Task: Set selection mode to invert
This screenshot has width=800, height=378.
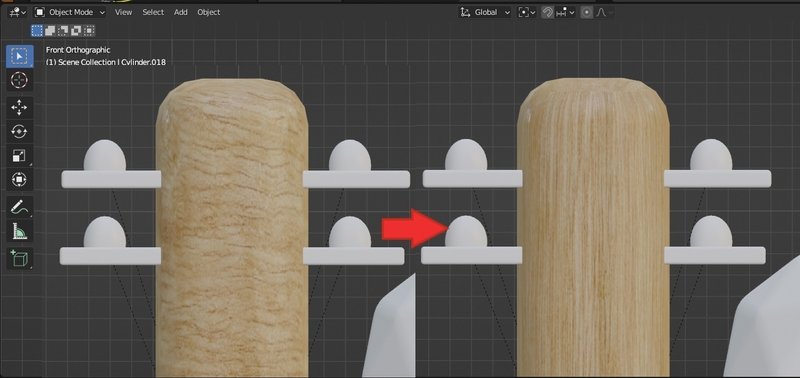Action: [x=76, y=31]
